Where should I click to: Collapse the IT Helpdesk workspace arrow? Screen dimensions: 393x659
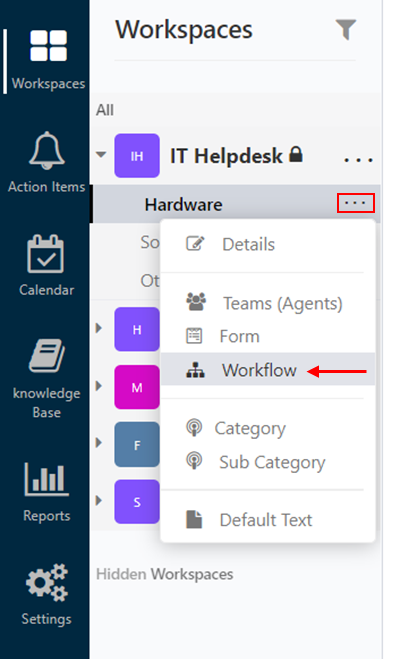(x=101, y=155)
